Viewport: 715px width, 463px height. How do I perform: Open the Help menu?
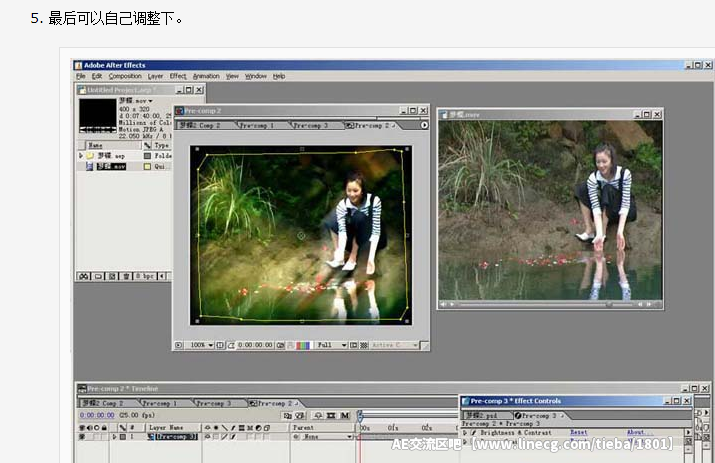point(279,76)
